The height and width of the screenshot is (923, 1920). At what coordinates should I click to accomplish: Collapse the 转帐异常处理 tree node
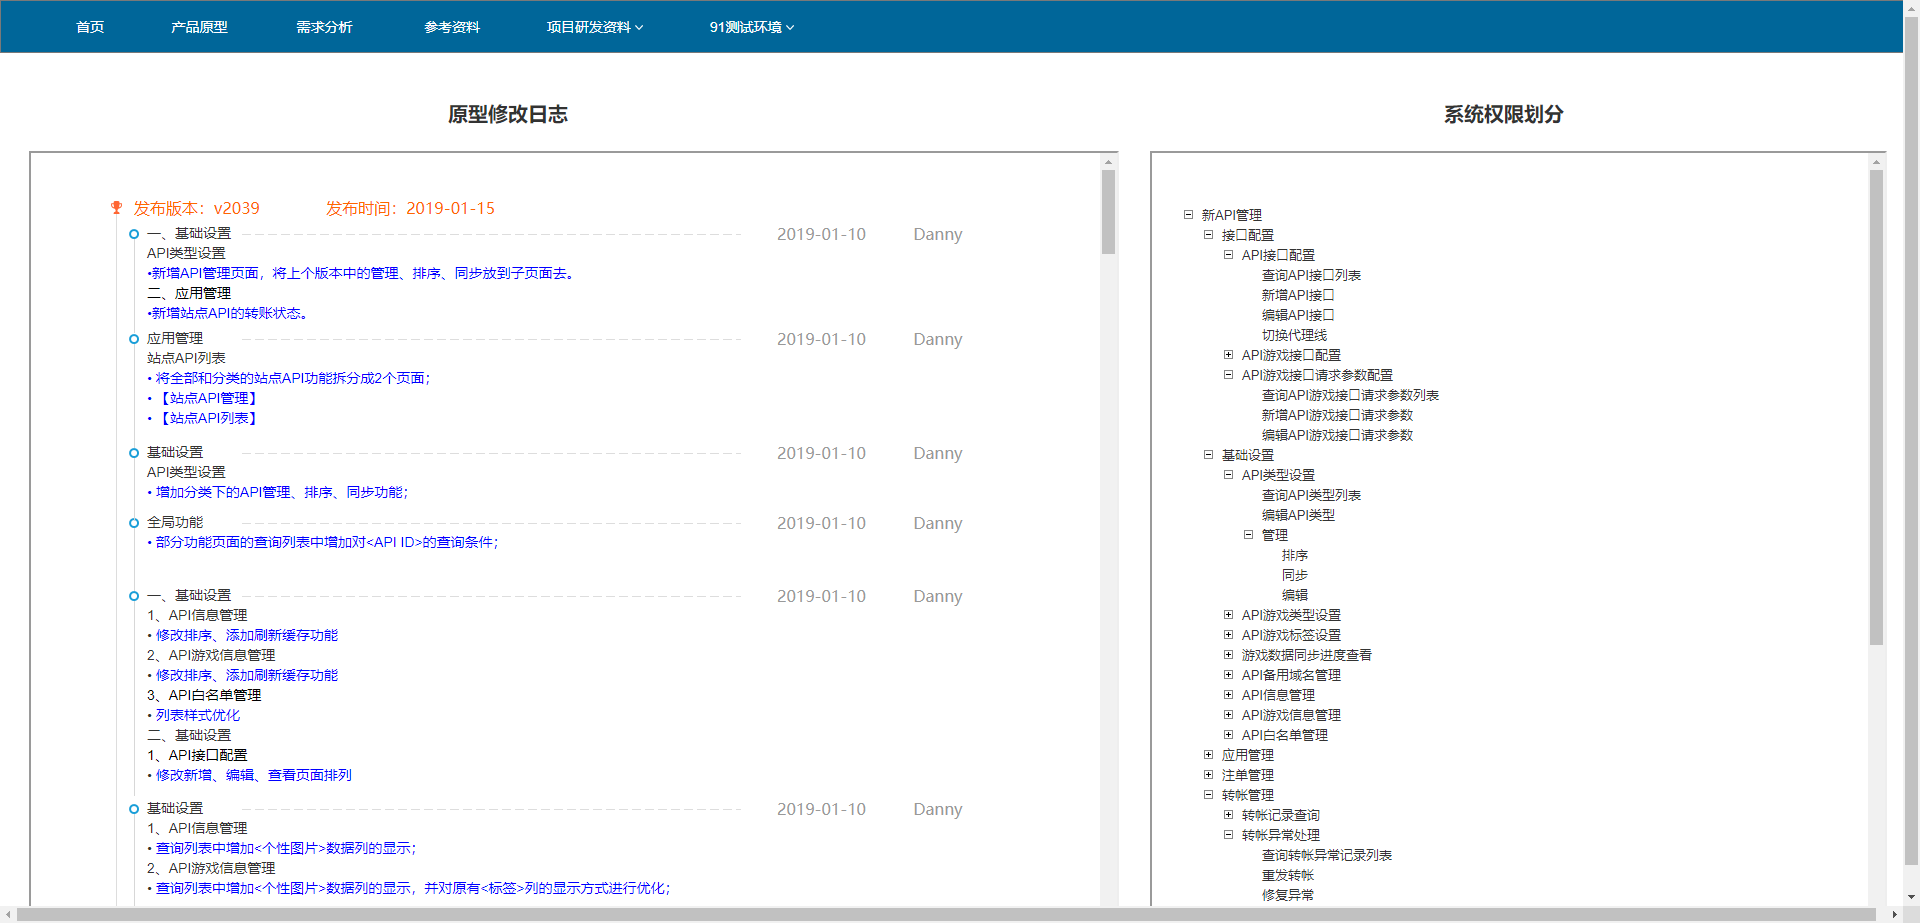click(x=1228, y=834)
